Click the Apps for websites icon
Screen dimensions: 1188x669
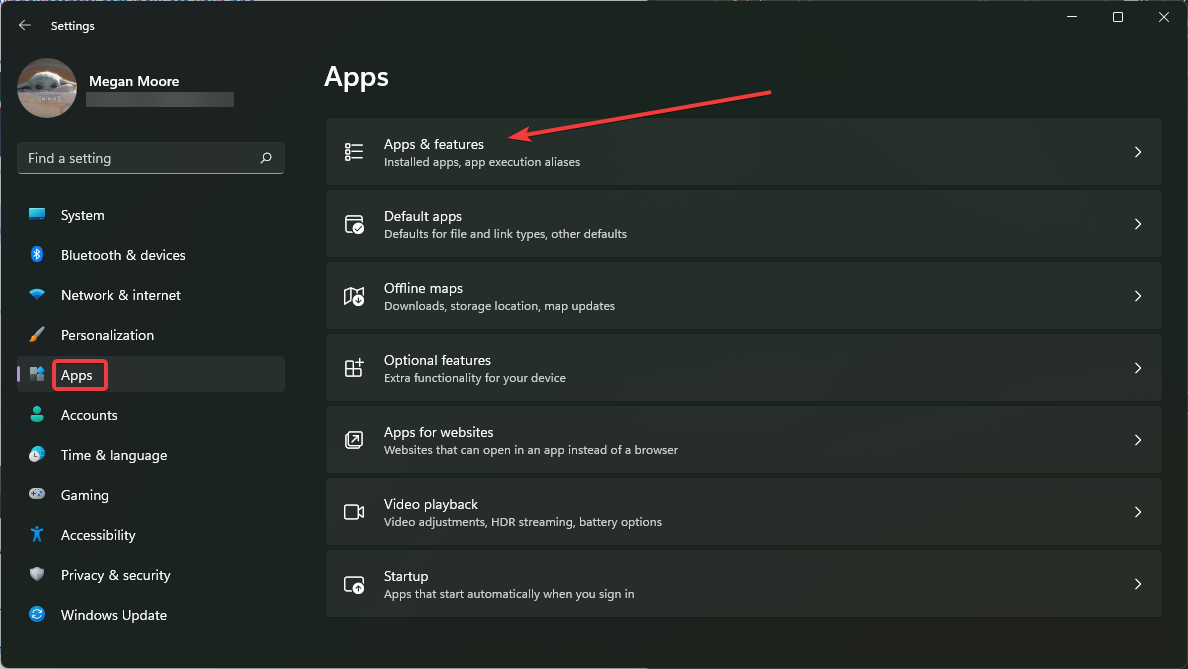pos(354,439)
